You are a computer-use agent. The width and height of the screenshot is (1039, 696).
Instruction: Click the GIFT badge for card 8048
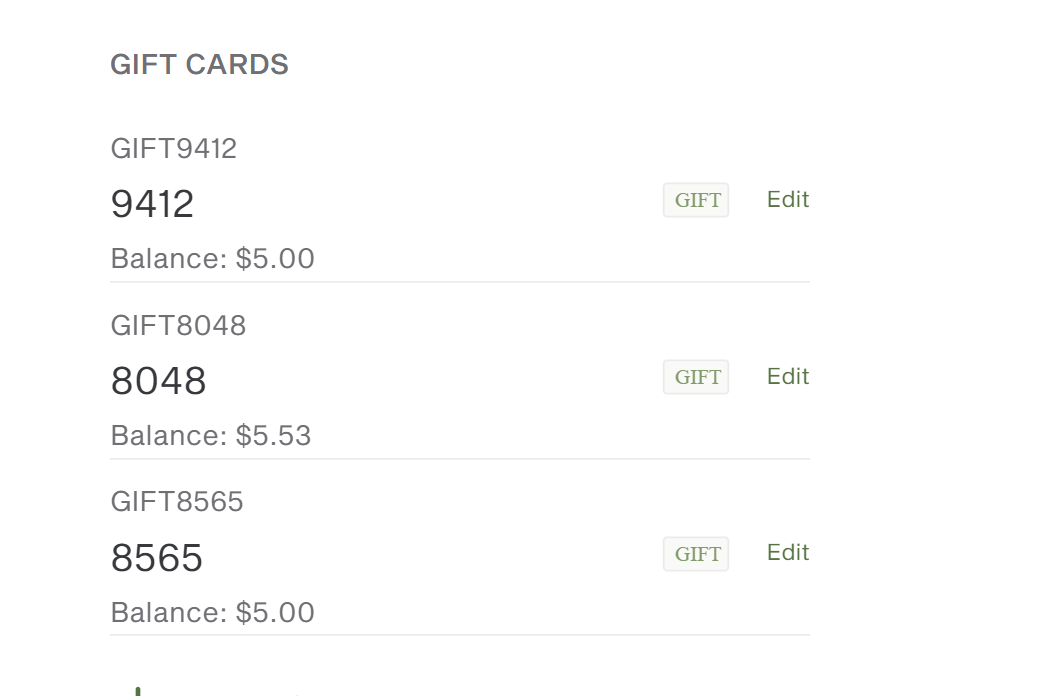click(x=696, y=377)
